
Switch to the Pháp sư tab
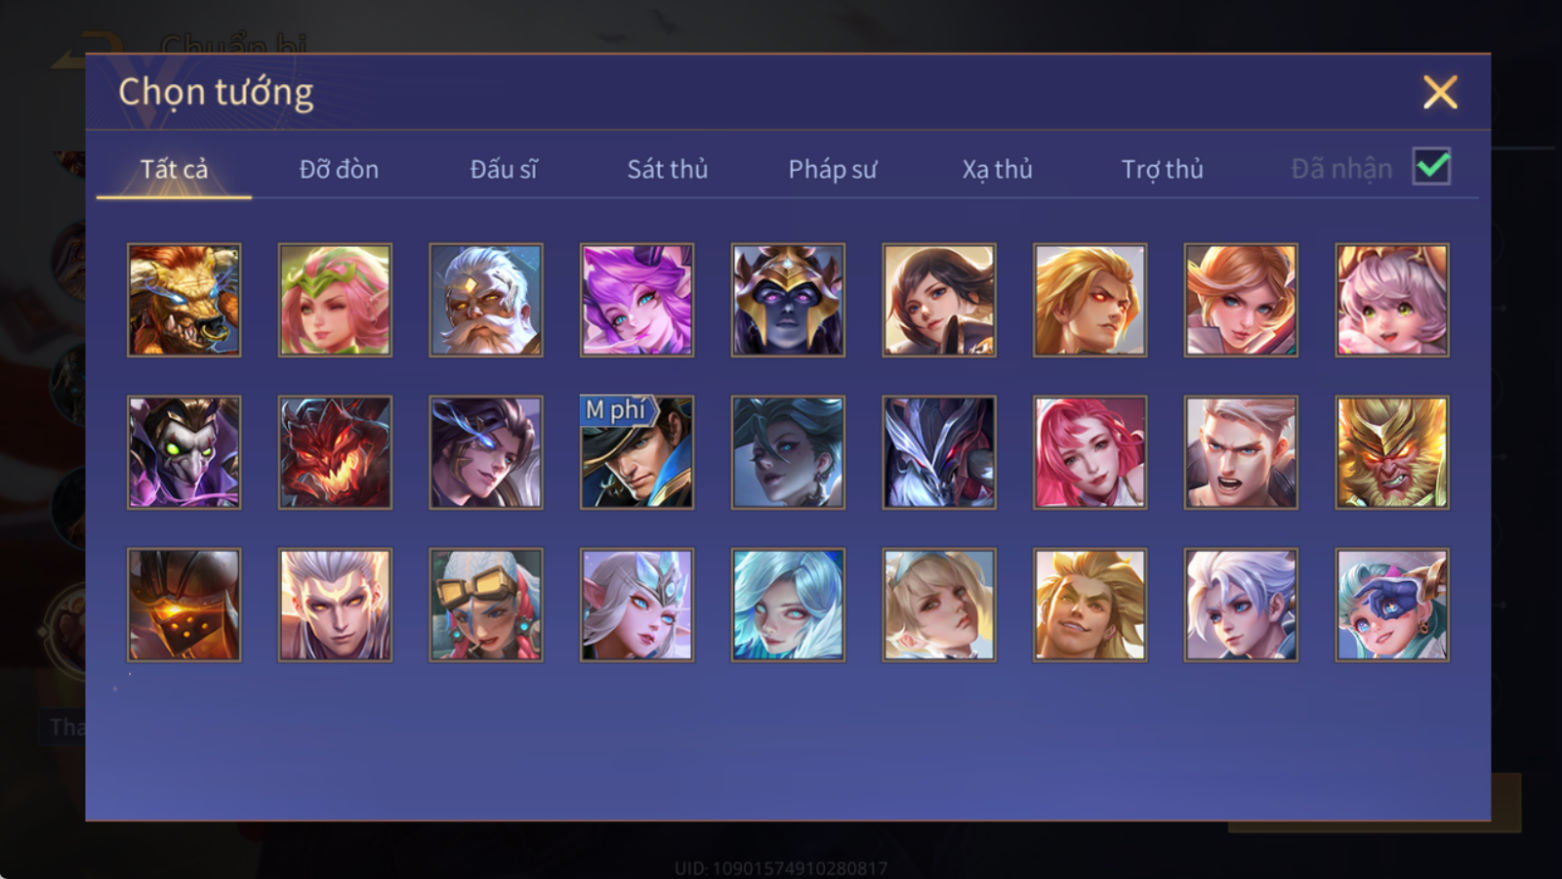pos(832,169)
